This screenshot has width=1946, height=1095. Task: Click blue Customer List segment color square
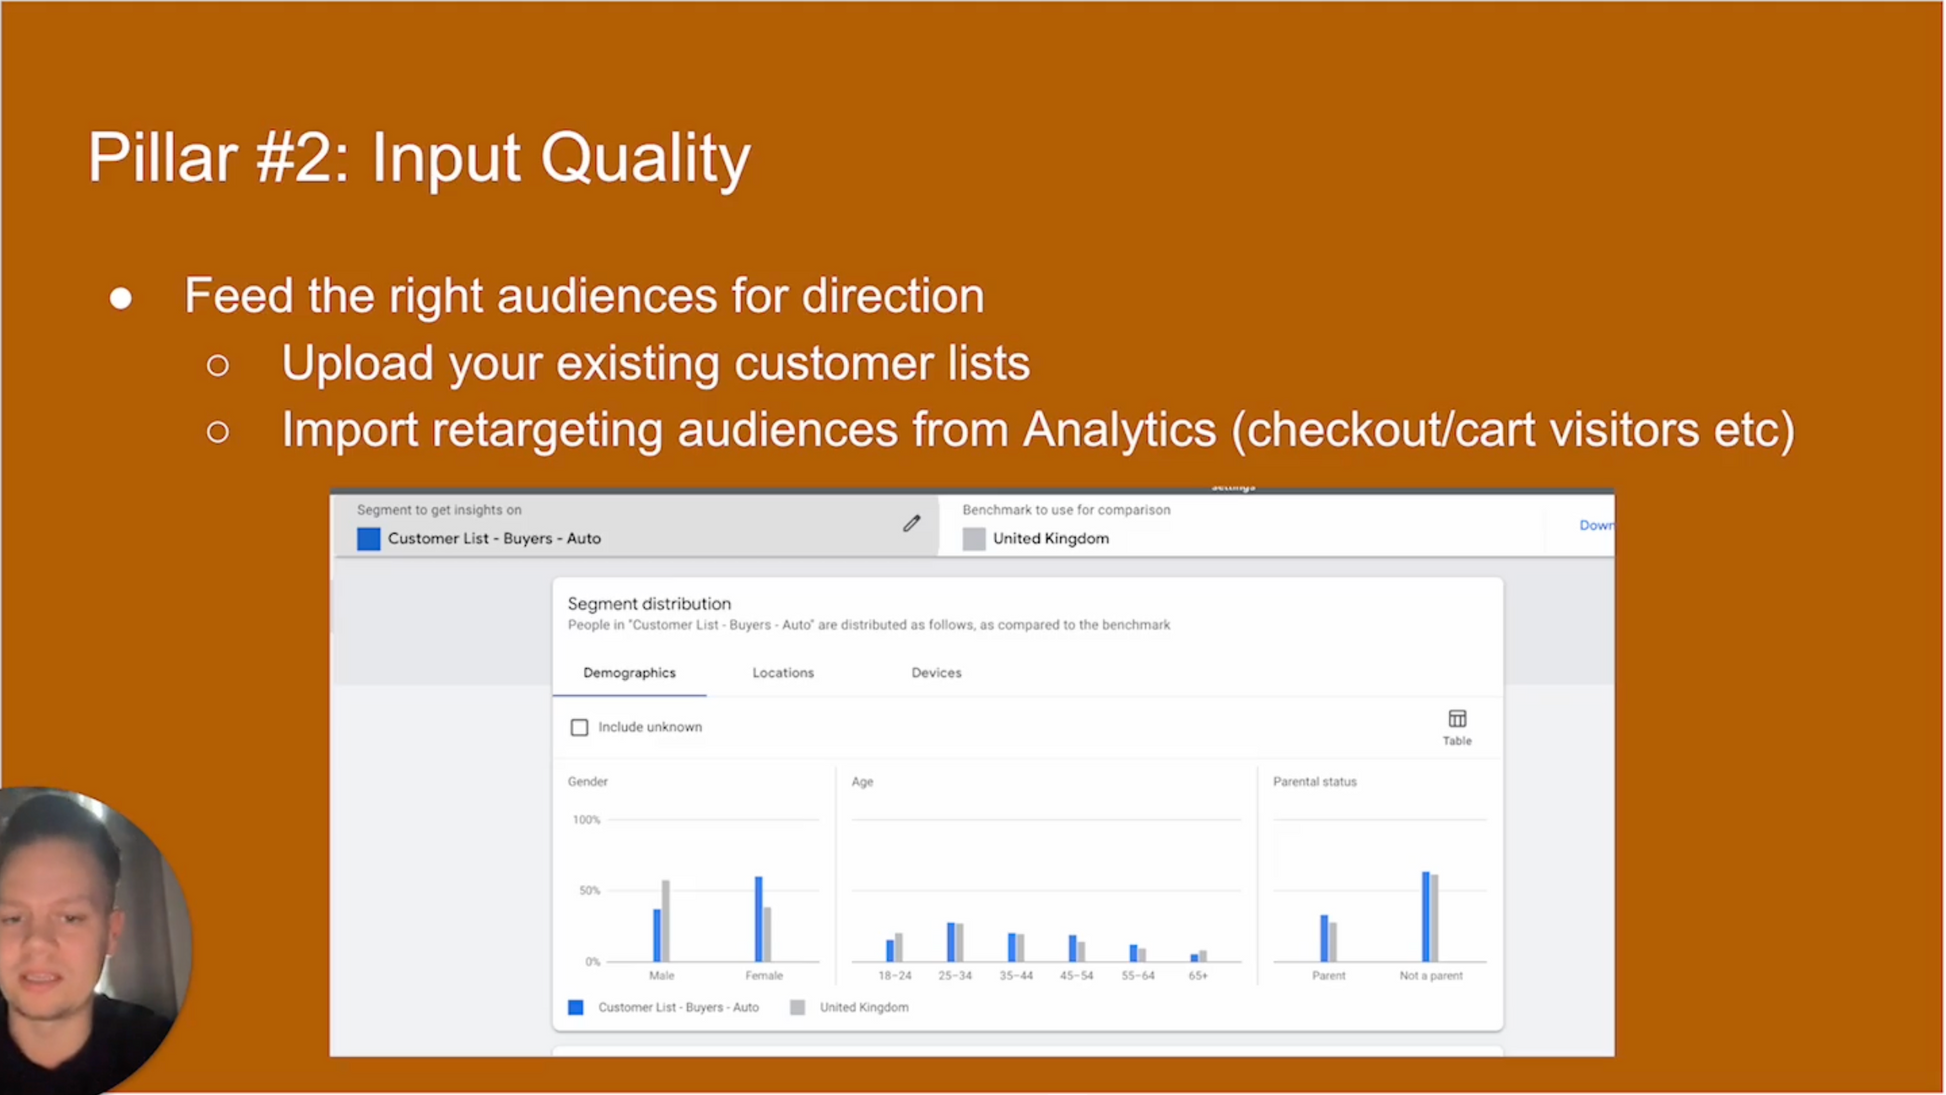coord(368,539)
